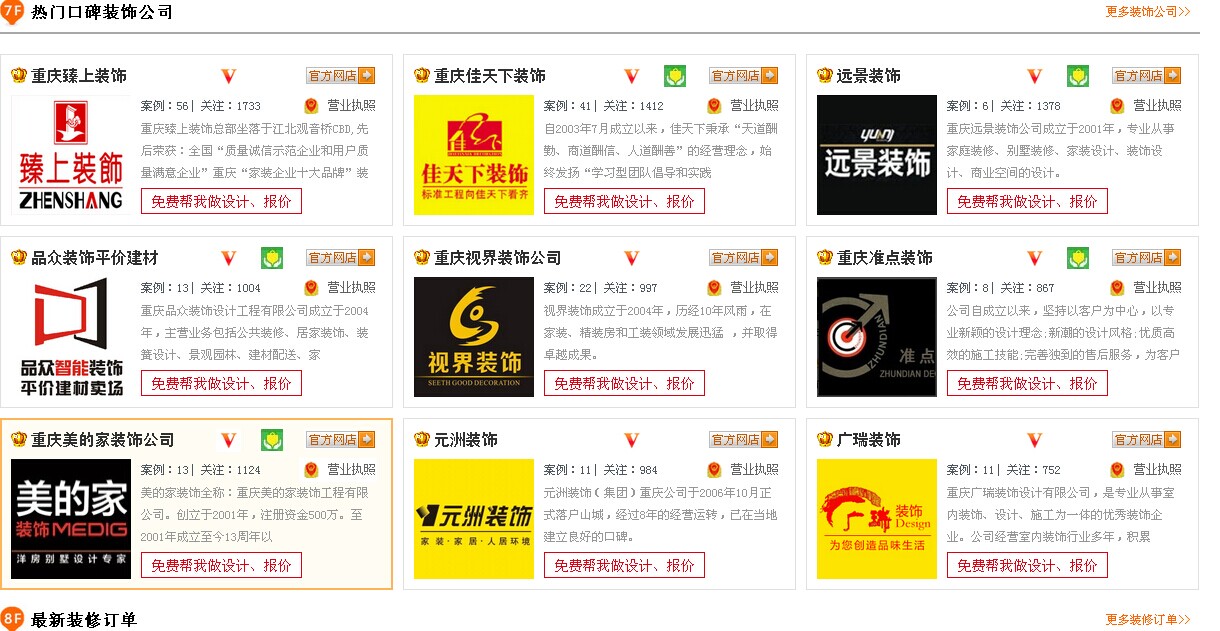Click the trophy icon before 广瑞装饰
Screen dimensions: 1220x631
click(825, 440)
